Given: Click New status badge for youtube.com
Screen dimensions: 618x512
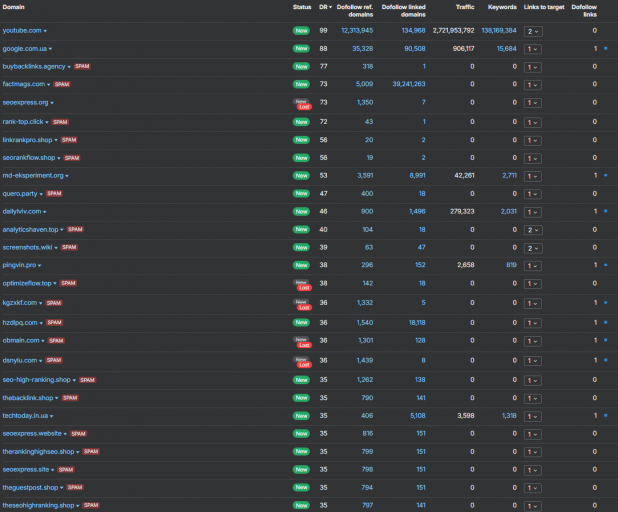Looking at the screenshot, I should coord(302,30).
